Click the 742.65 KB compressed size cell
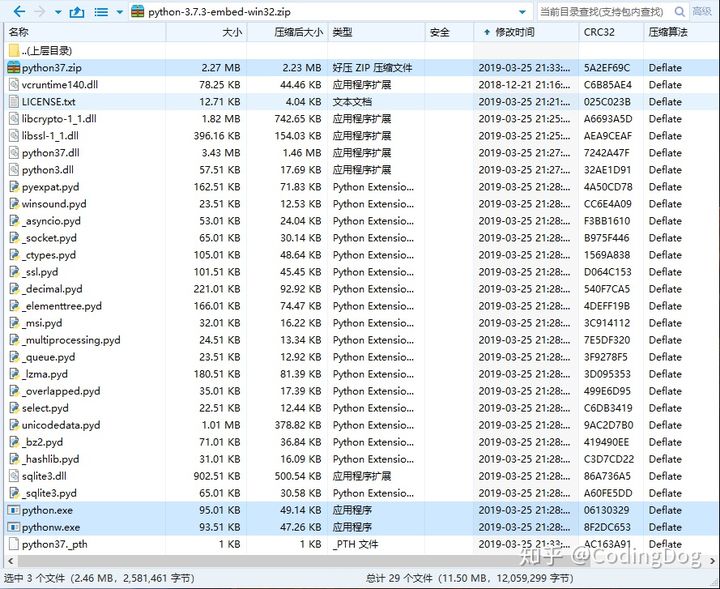 tap(298, 119)
